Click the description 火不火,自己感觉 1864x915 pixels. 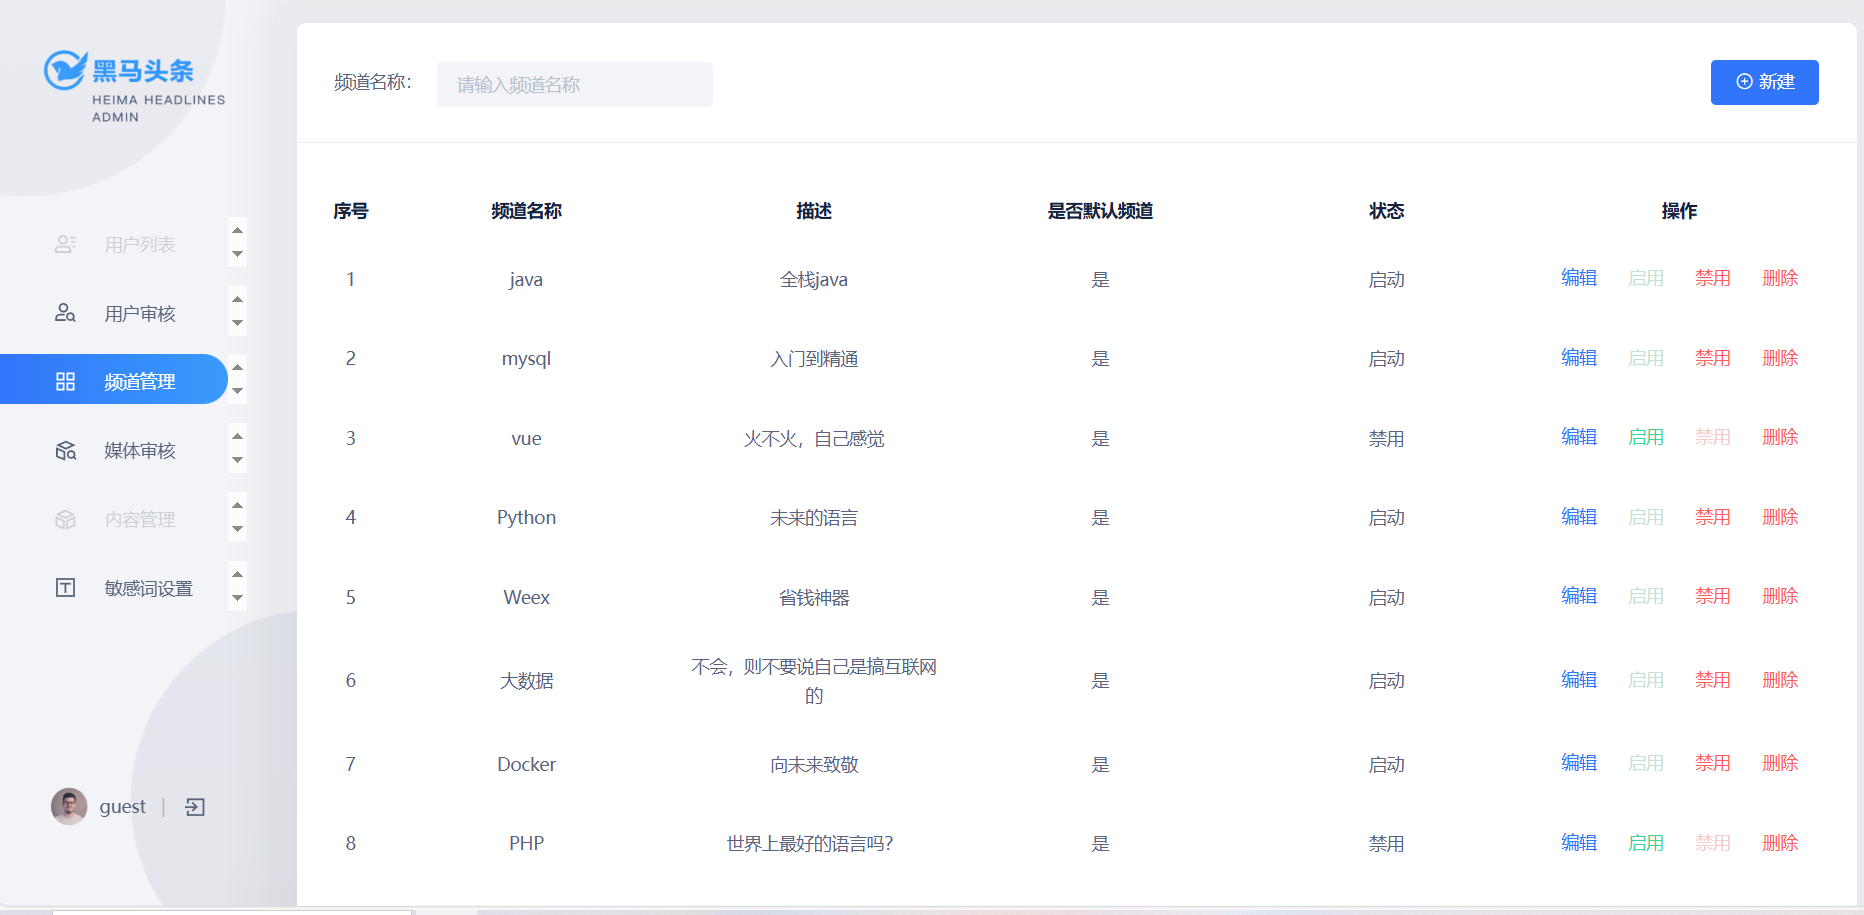click(814, 439)
